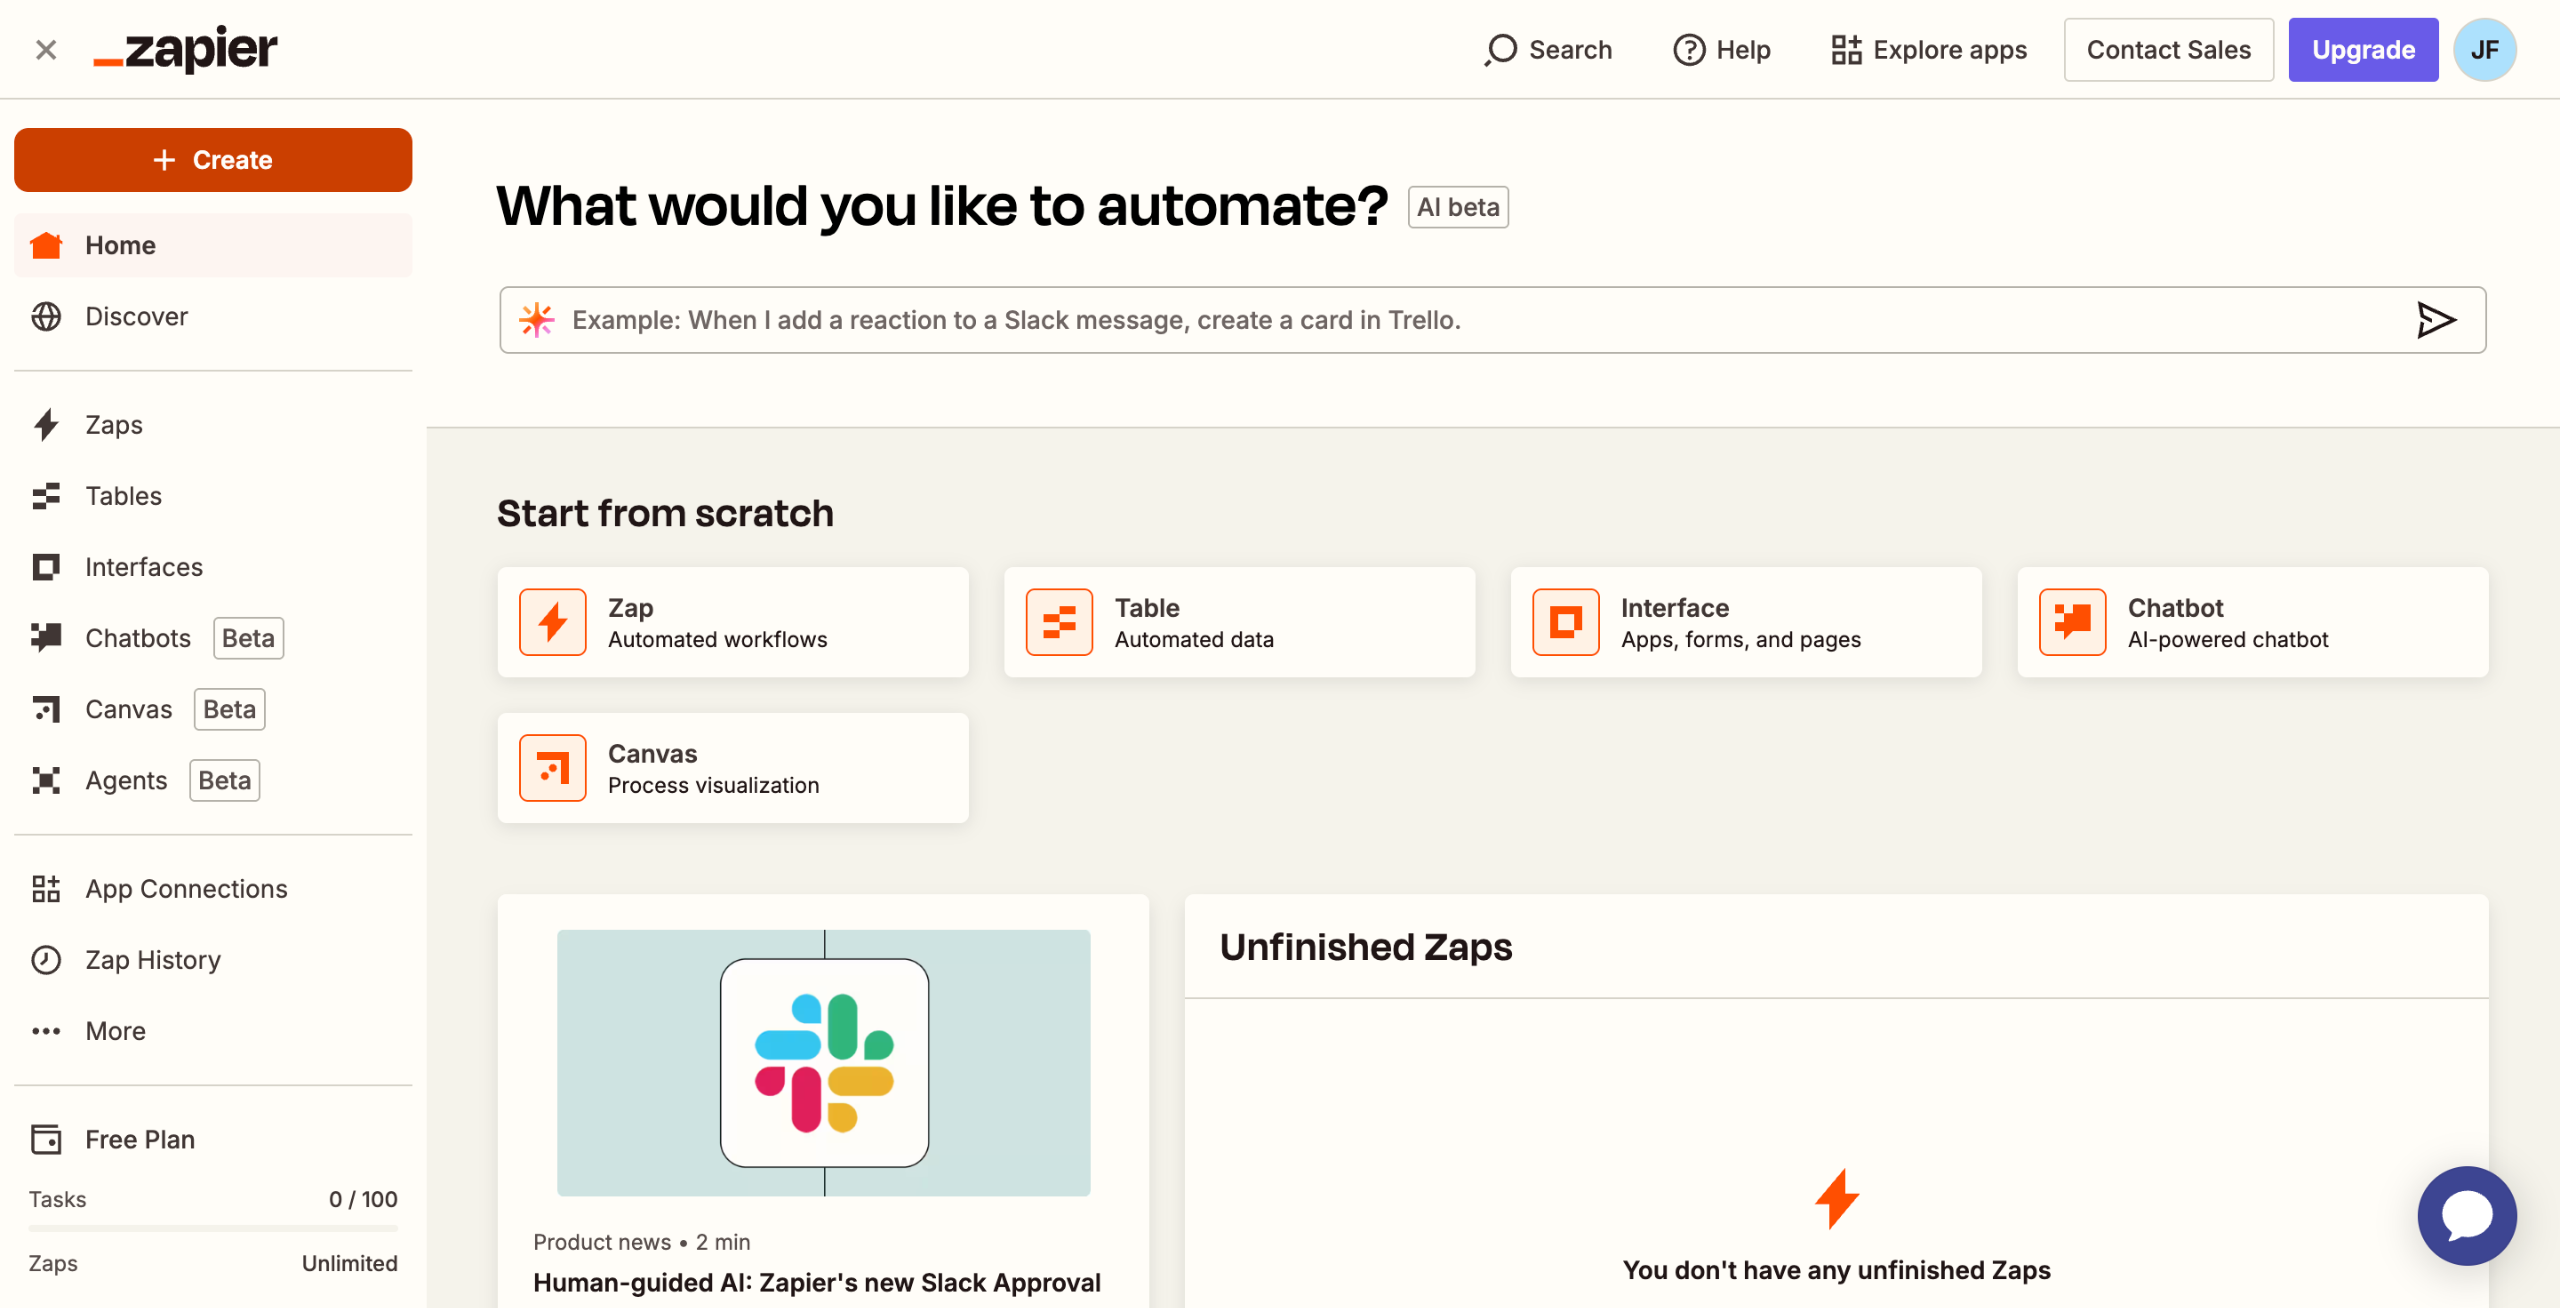Open Zap History in sidebar
This screenshot has height=1308, width=2560.
[x=152, y=960]
